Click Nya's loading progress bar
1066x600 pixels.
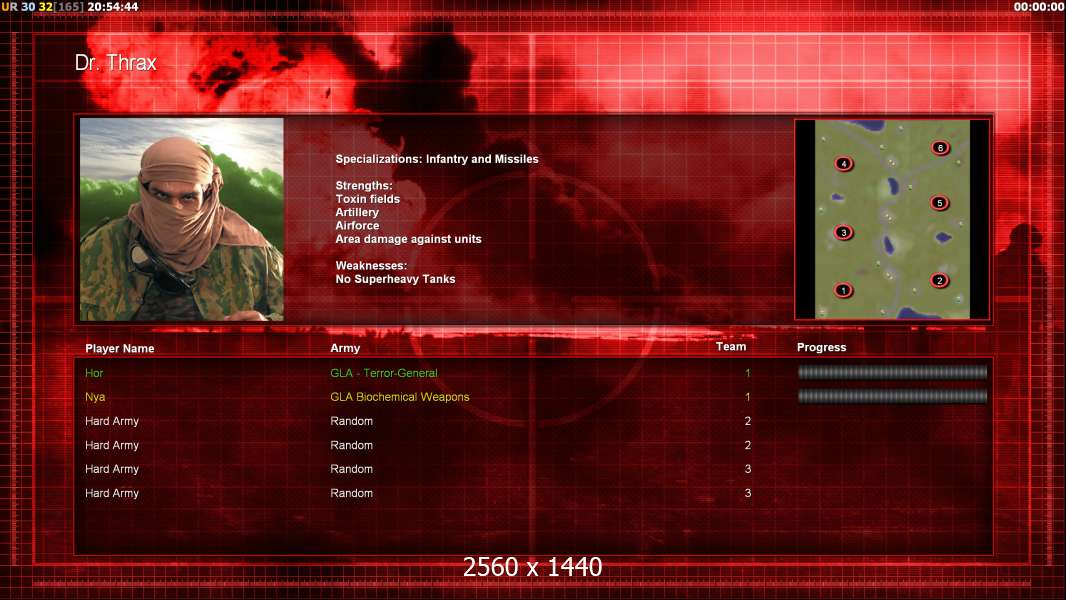point(892,396)
